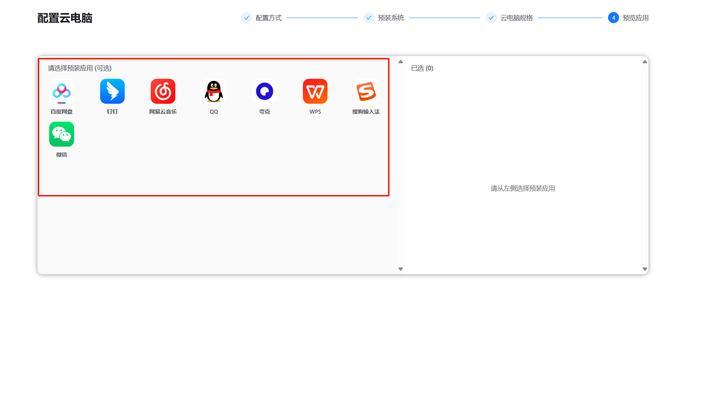Image resolution: width=728 pixels, height=400 pixels.
Task: Go to the 云电脑规格 step
Action: tap(510, 18)
